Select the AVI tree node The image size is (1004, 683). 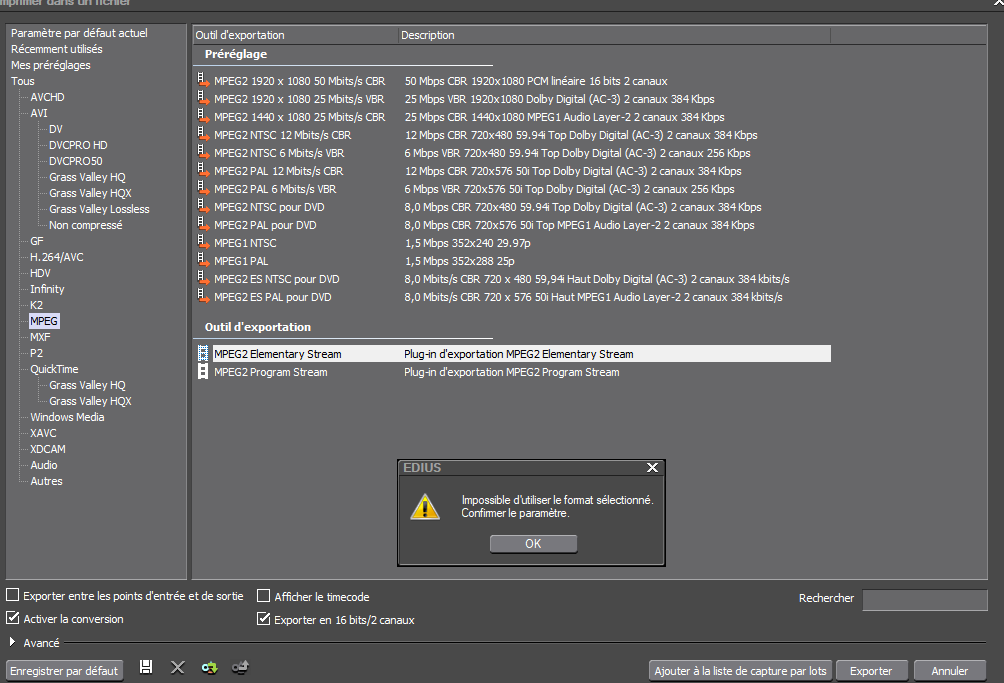pos(38,113)
